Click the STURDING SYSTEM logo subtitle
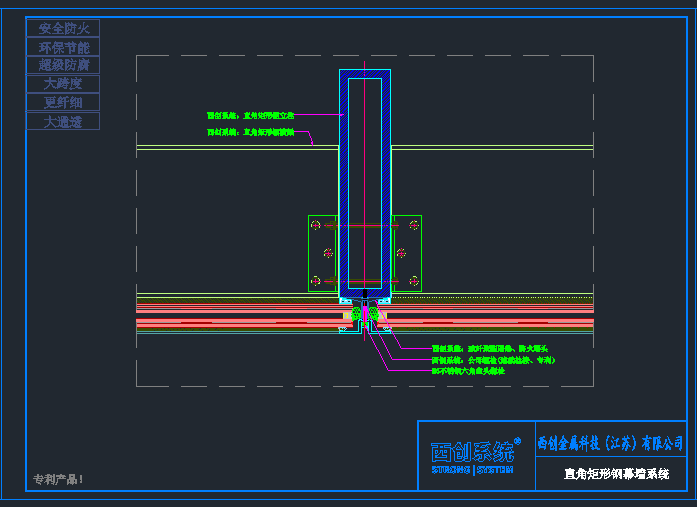Screen dimensions: 697x507 click(x=472, y=470)
